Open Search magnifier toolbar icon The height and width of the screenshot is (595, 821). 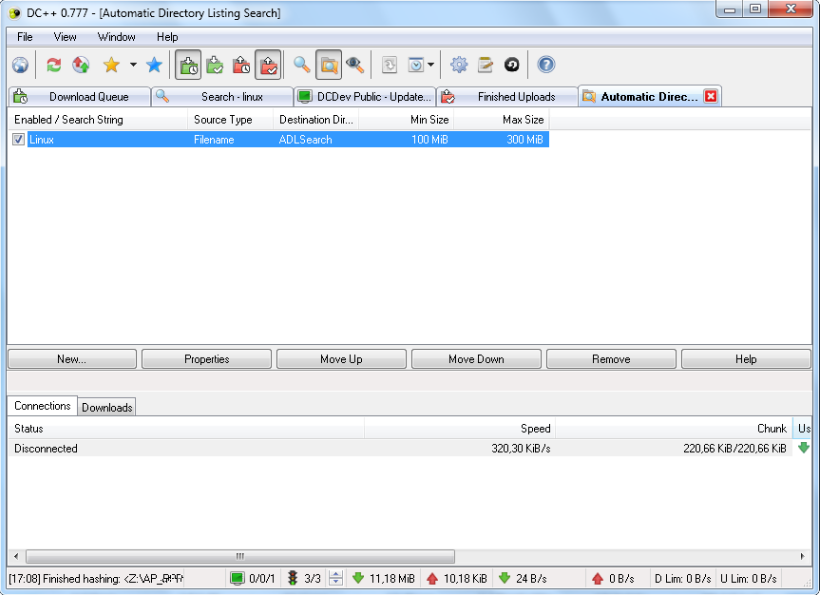[x=302, y=65]
